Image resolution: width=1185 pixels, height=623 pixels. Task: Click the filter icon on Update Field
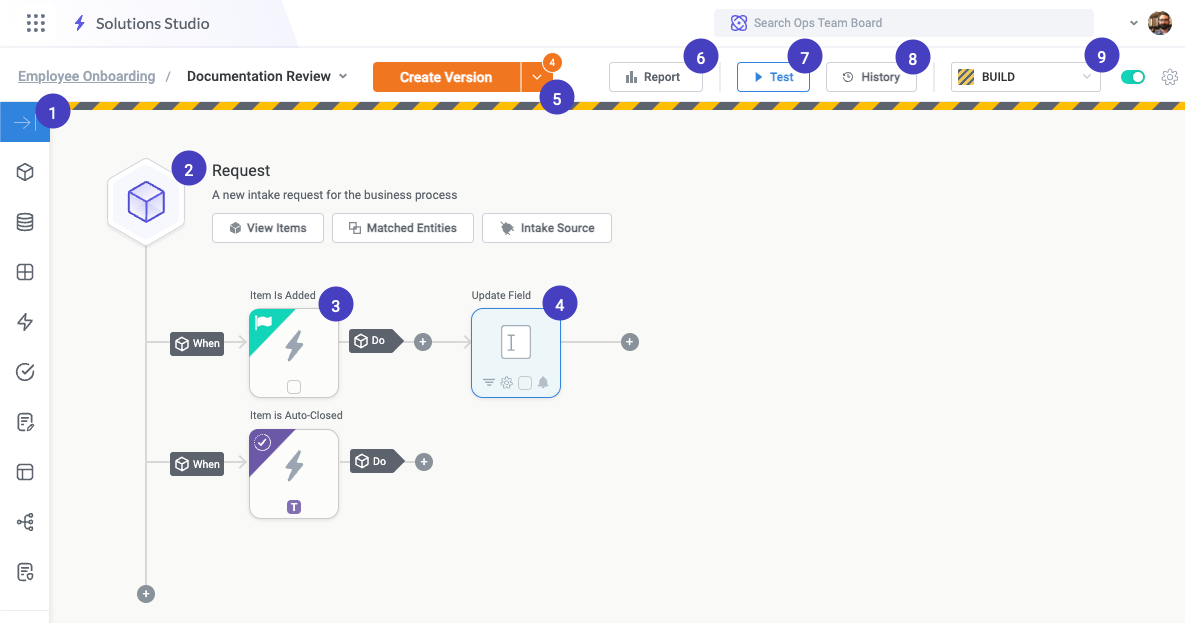[x=489, y=382]
